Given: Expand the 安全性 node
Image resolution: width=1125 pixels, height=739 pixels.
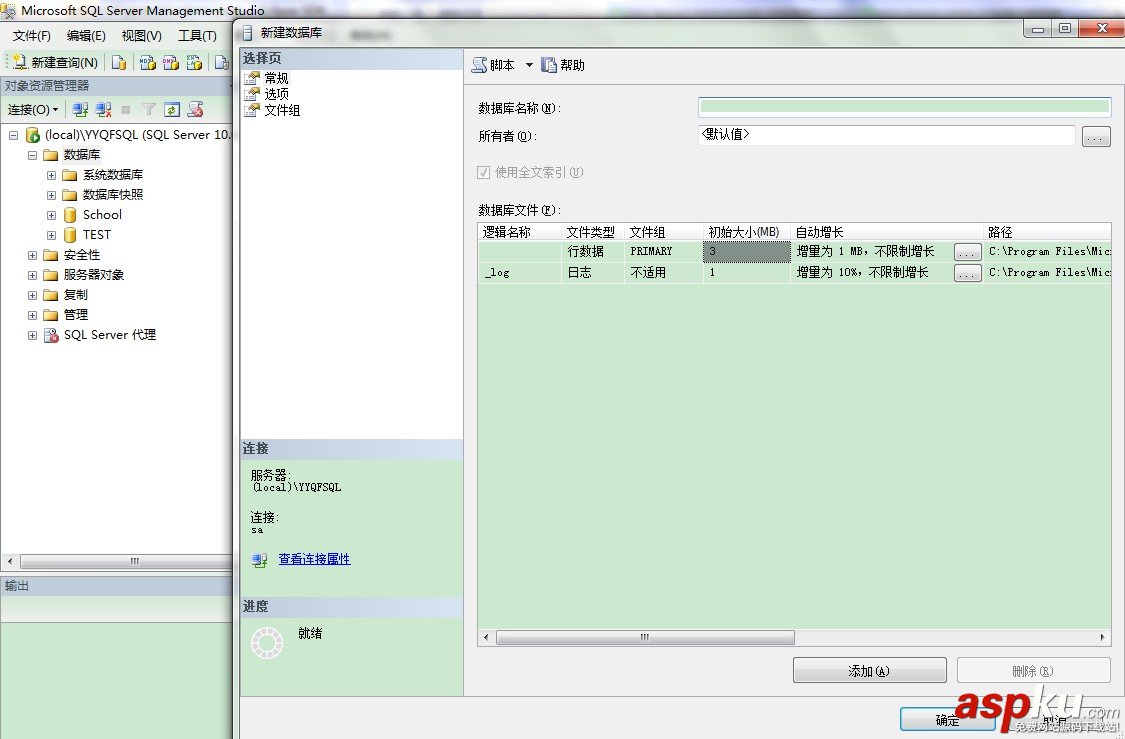Looking at the screenshot, I should coord(32,255).
